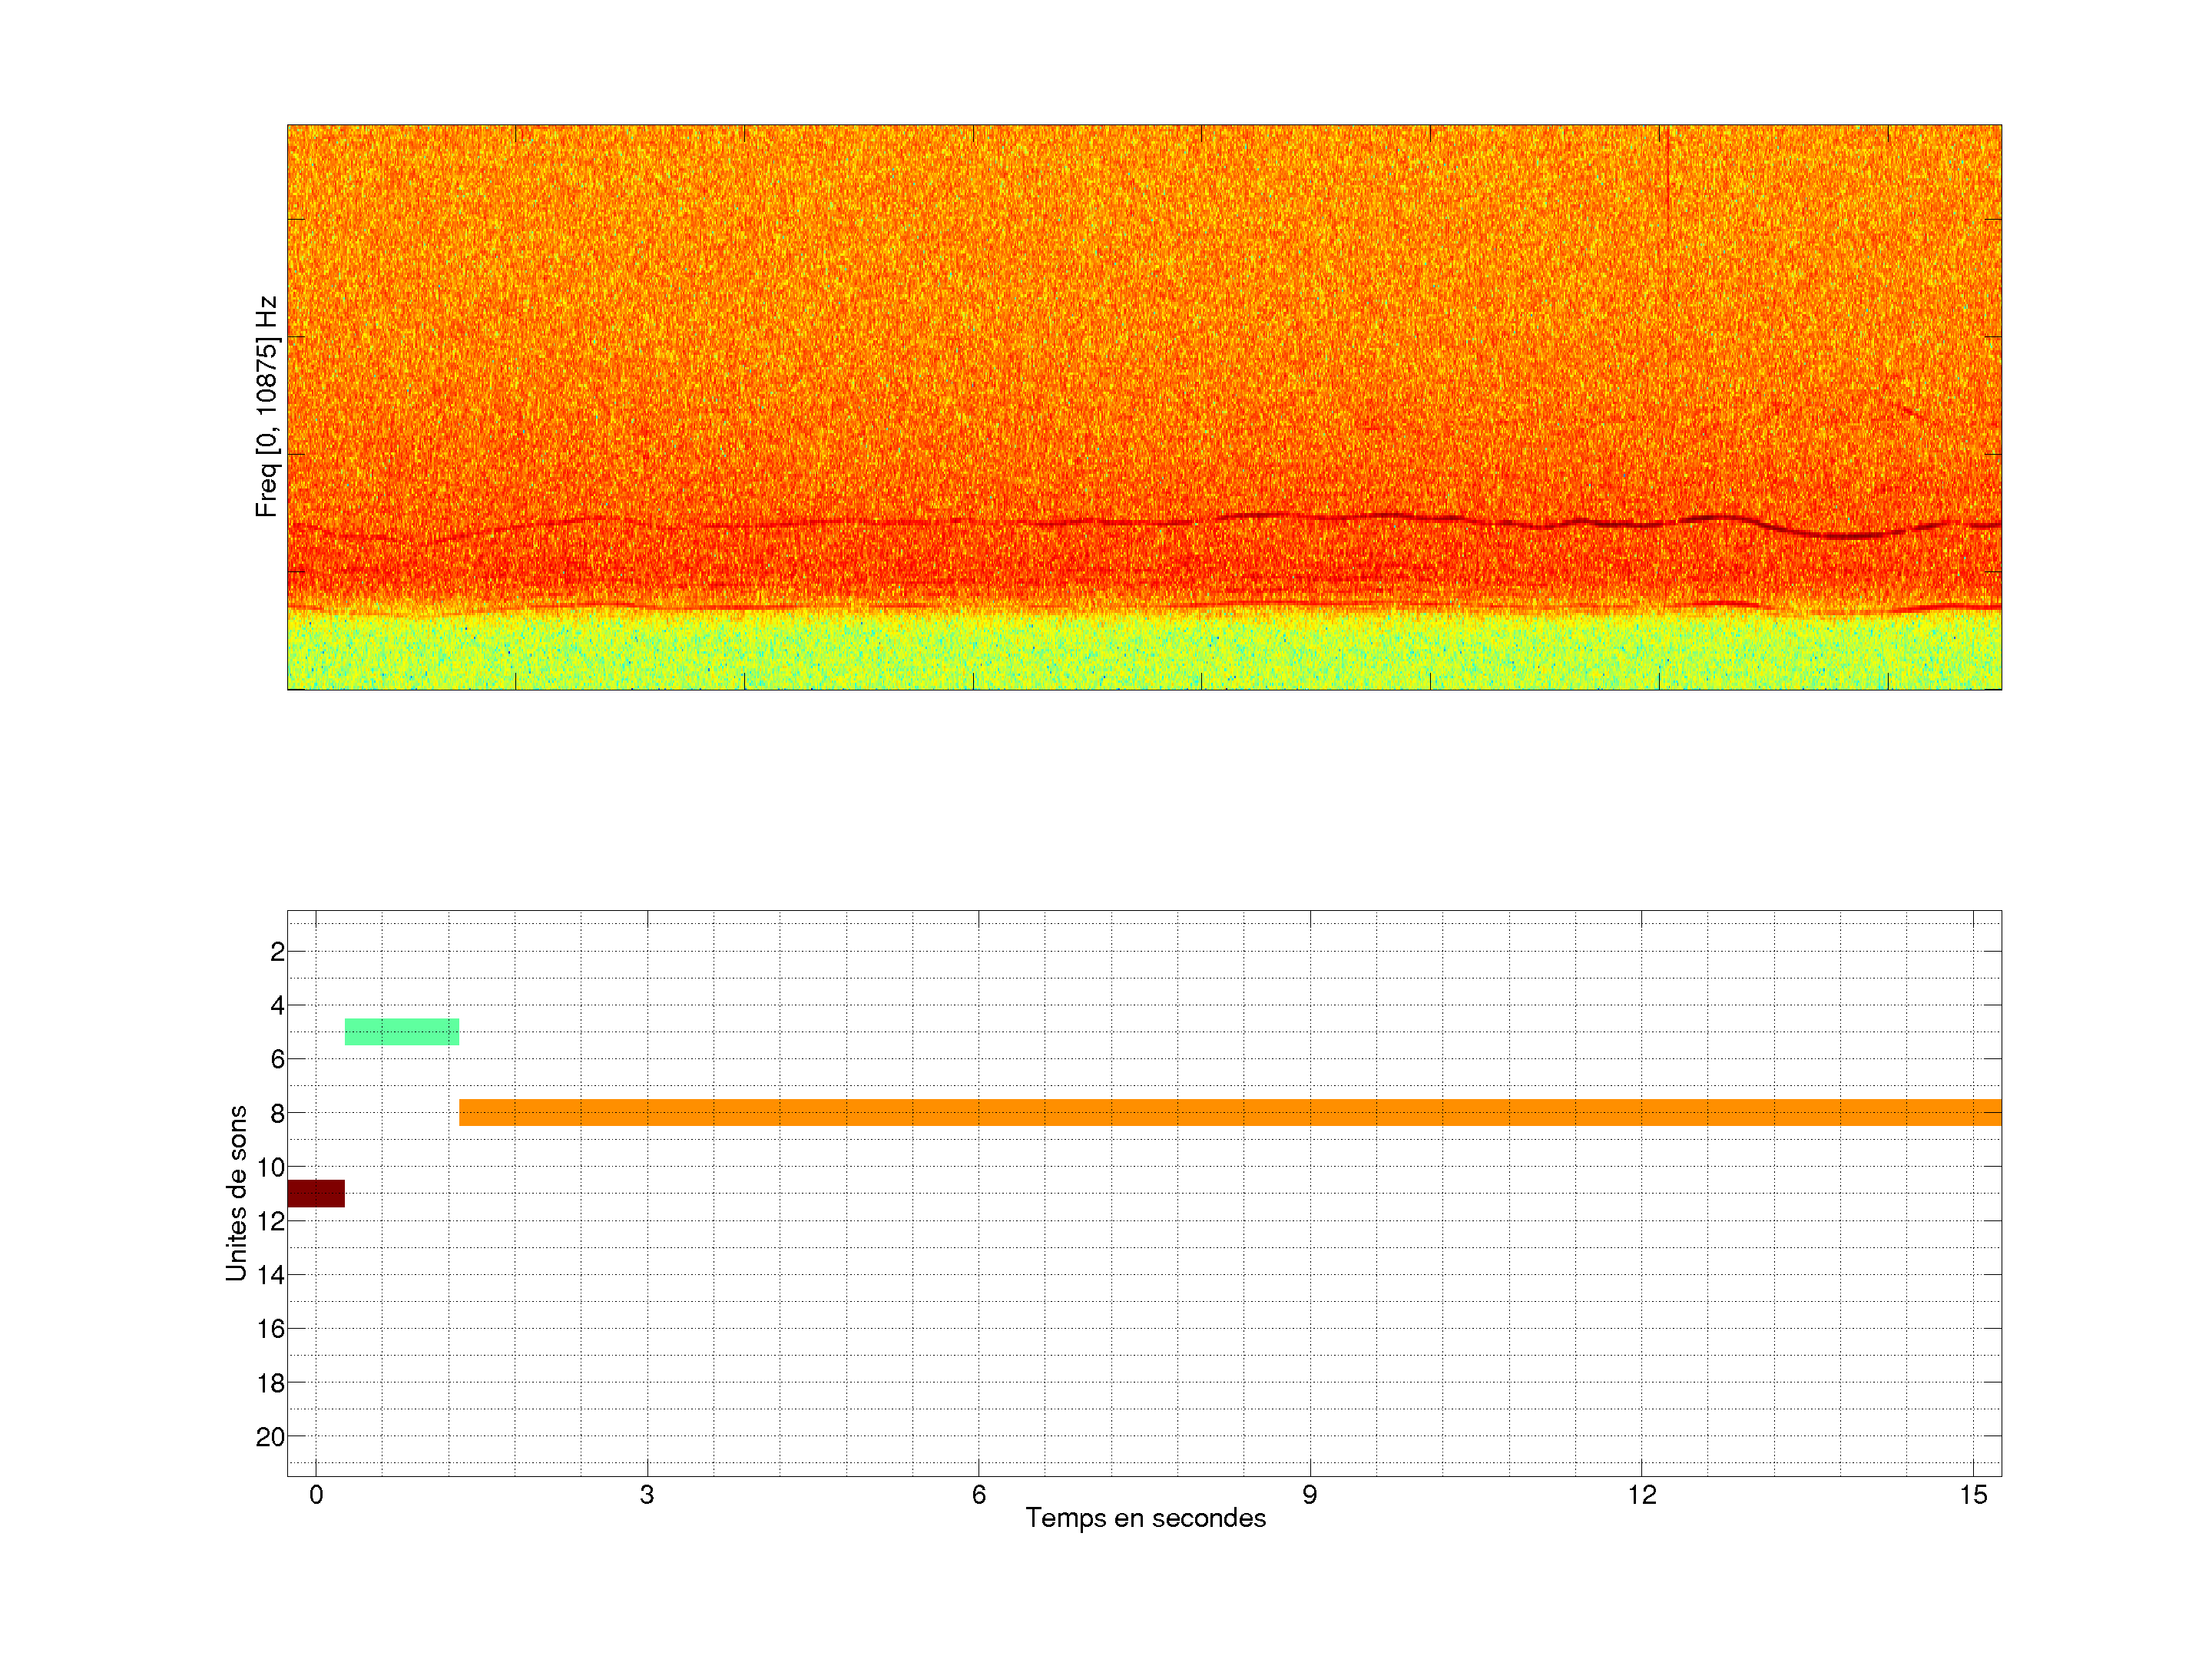Click the y-axis tick label 18
The height and width of the screenshot is (1659, 2212).
click(x=271, y=1383)
